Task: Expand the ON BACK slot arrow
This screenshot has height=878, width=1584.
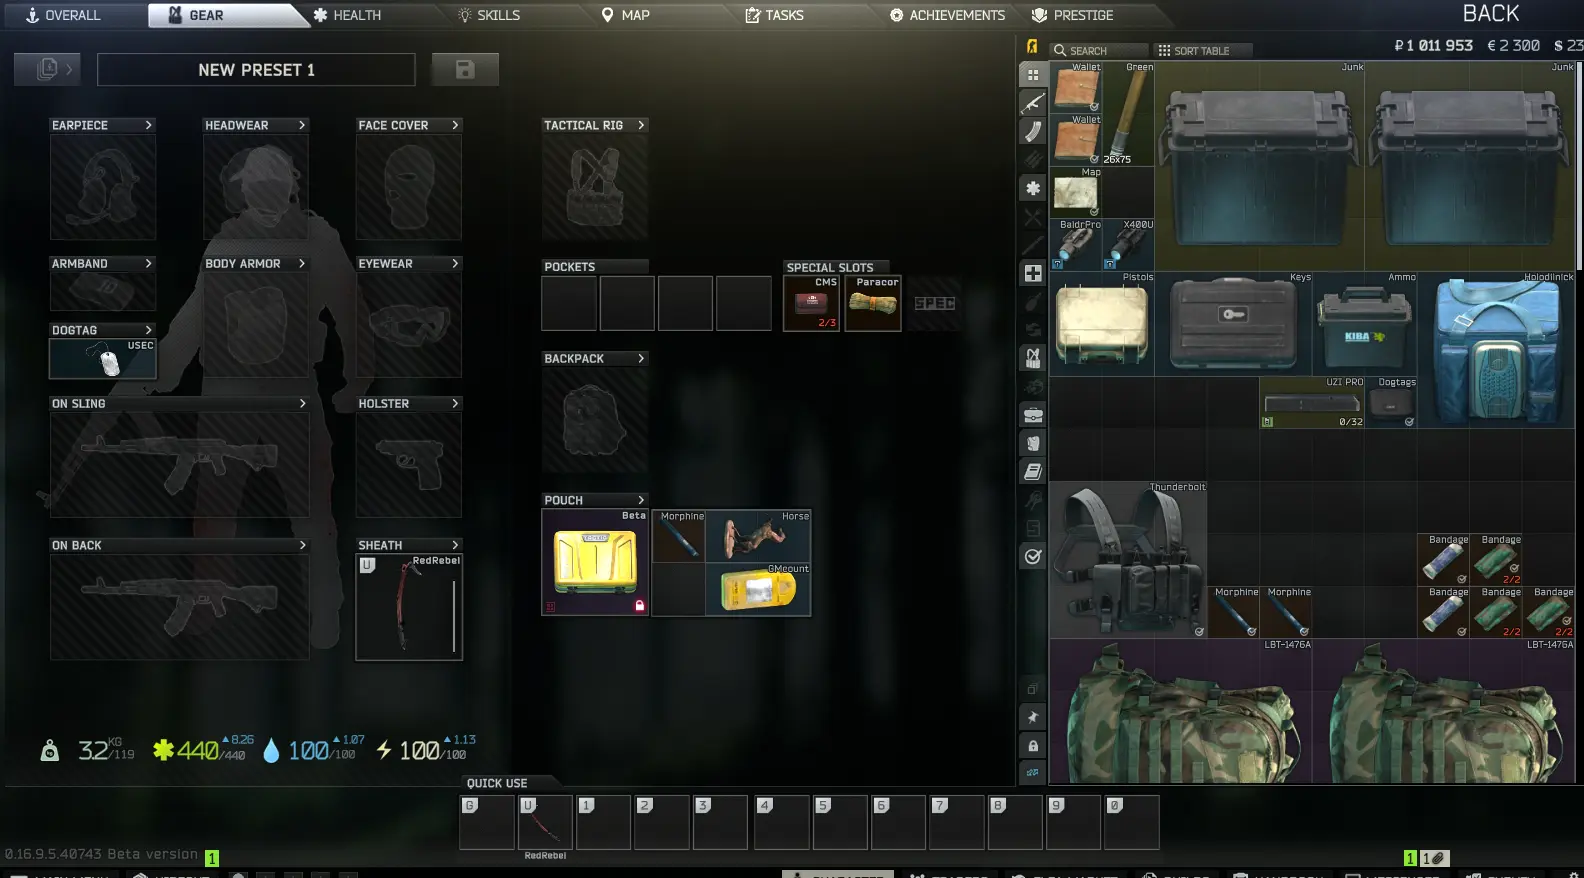Action: coord(302,545)
